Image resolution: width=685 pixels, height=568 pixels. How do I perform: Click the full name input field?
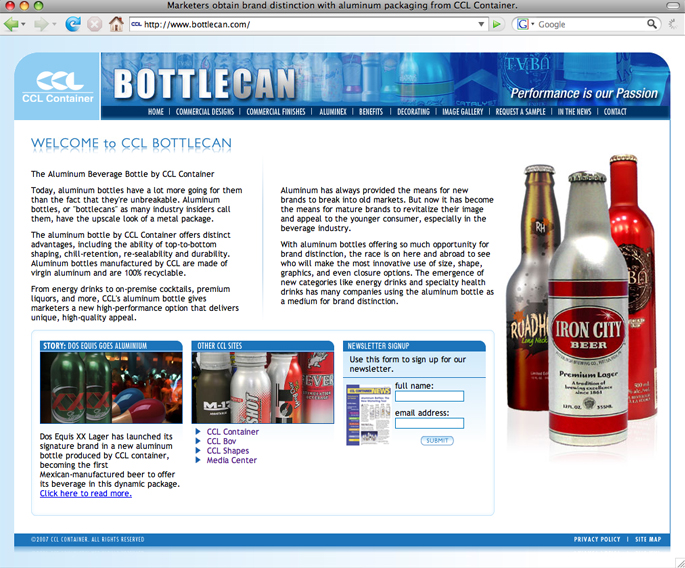[x=429, y=396]
